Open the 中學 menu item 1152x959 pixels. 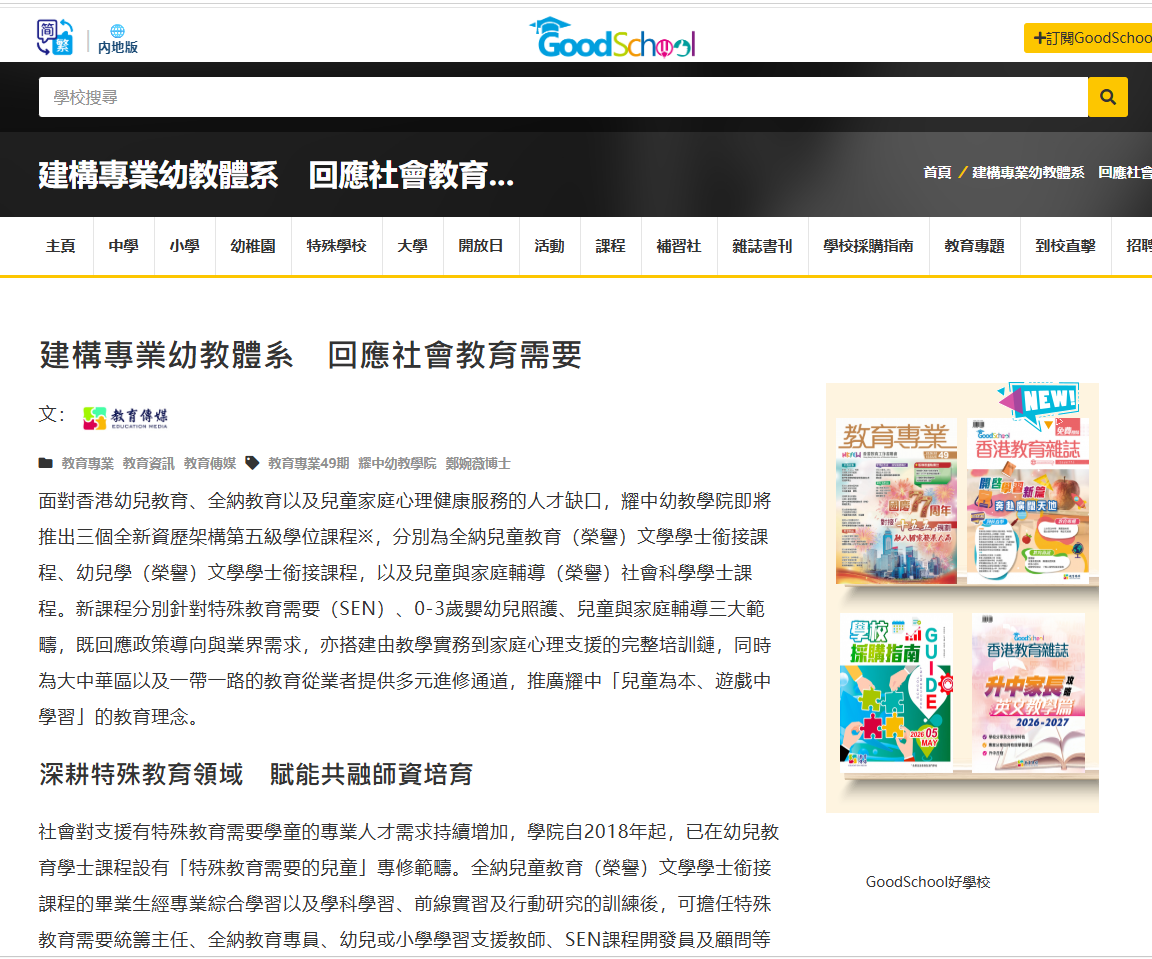123,246
